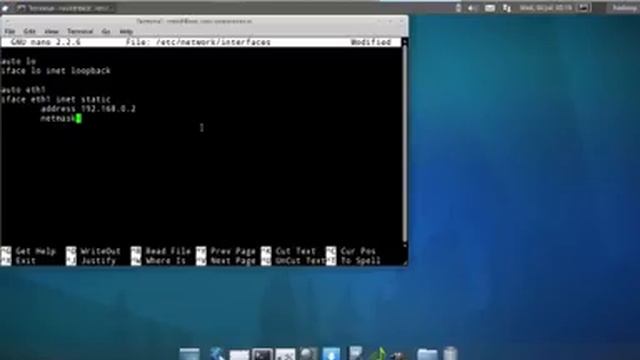Click the 'Where Is' shortcut label in nano

click(x=166, y=260)
